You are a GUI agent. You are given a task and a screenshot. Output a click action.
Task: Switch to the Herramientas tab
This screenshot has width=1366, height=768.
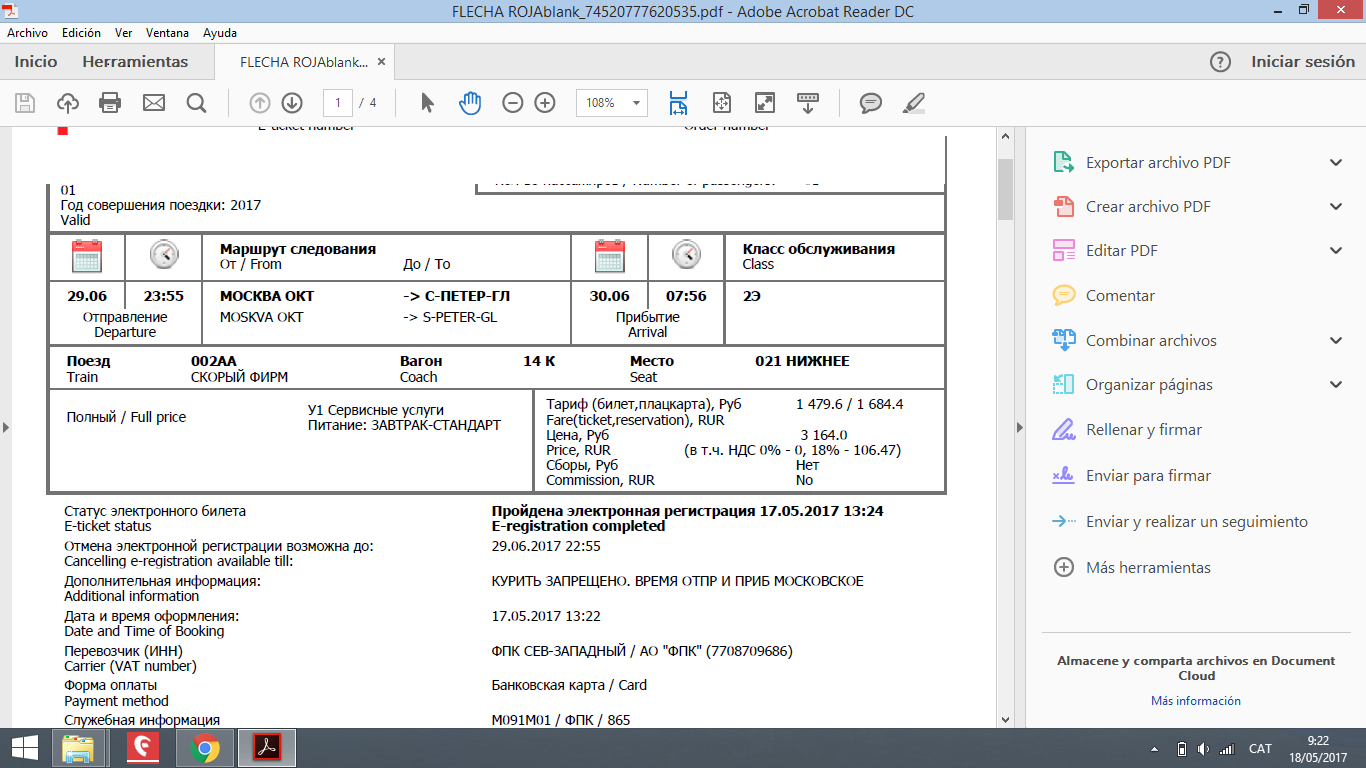click(135, 62)
